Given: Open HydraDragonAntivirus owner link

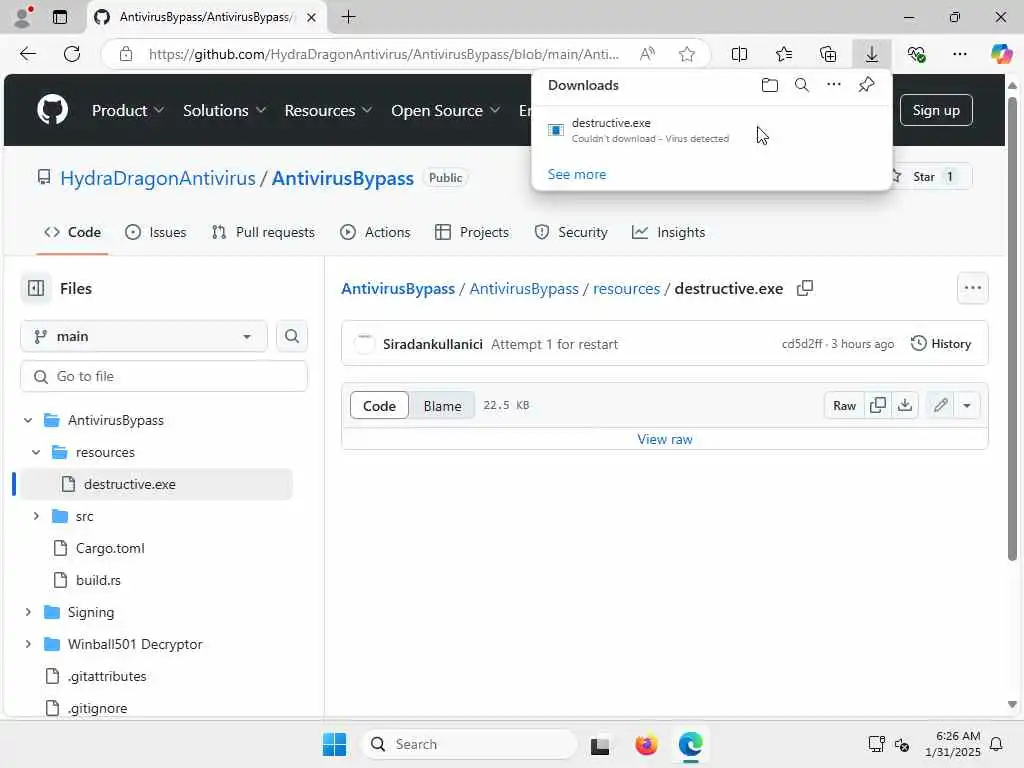Looking at the screenshot, I should point(158,178).
